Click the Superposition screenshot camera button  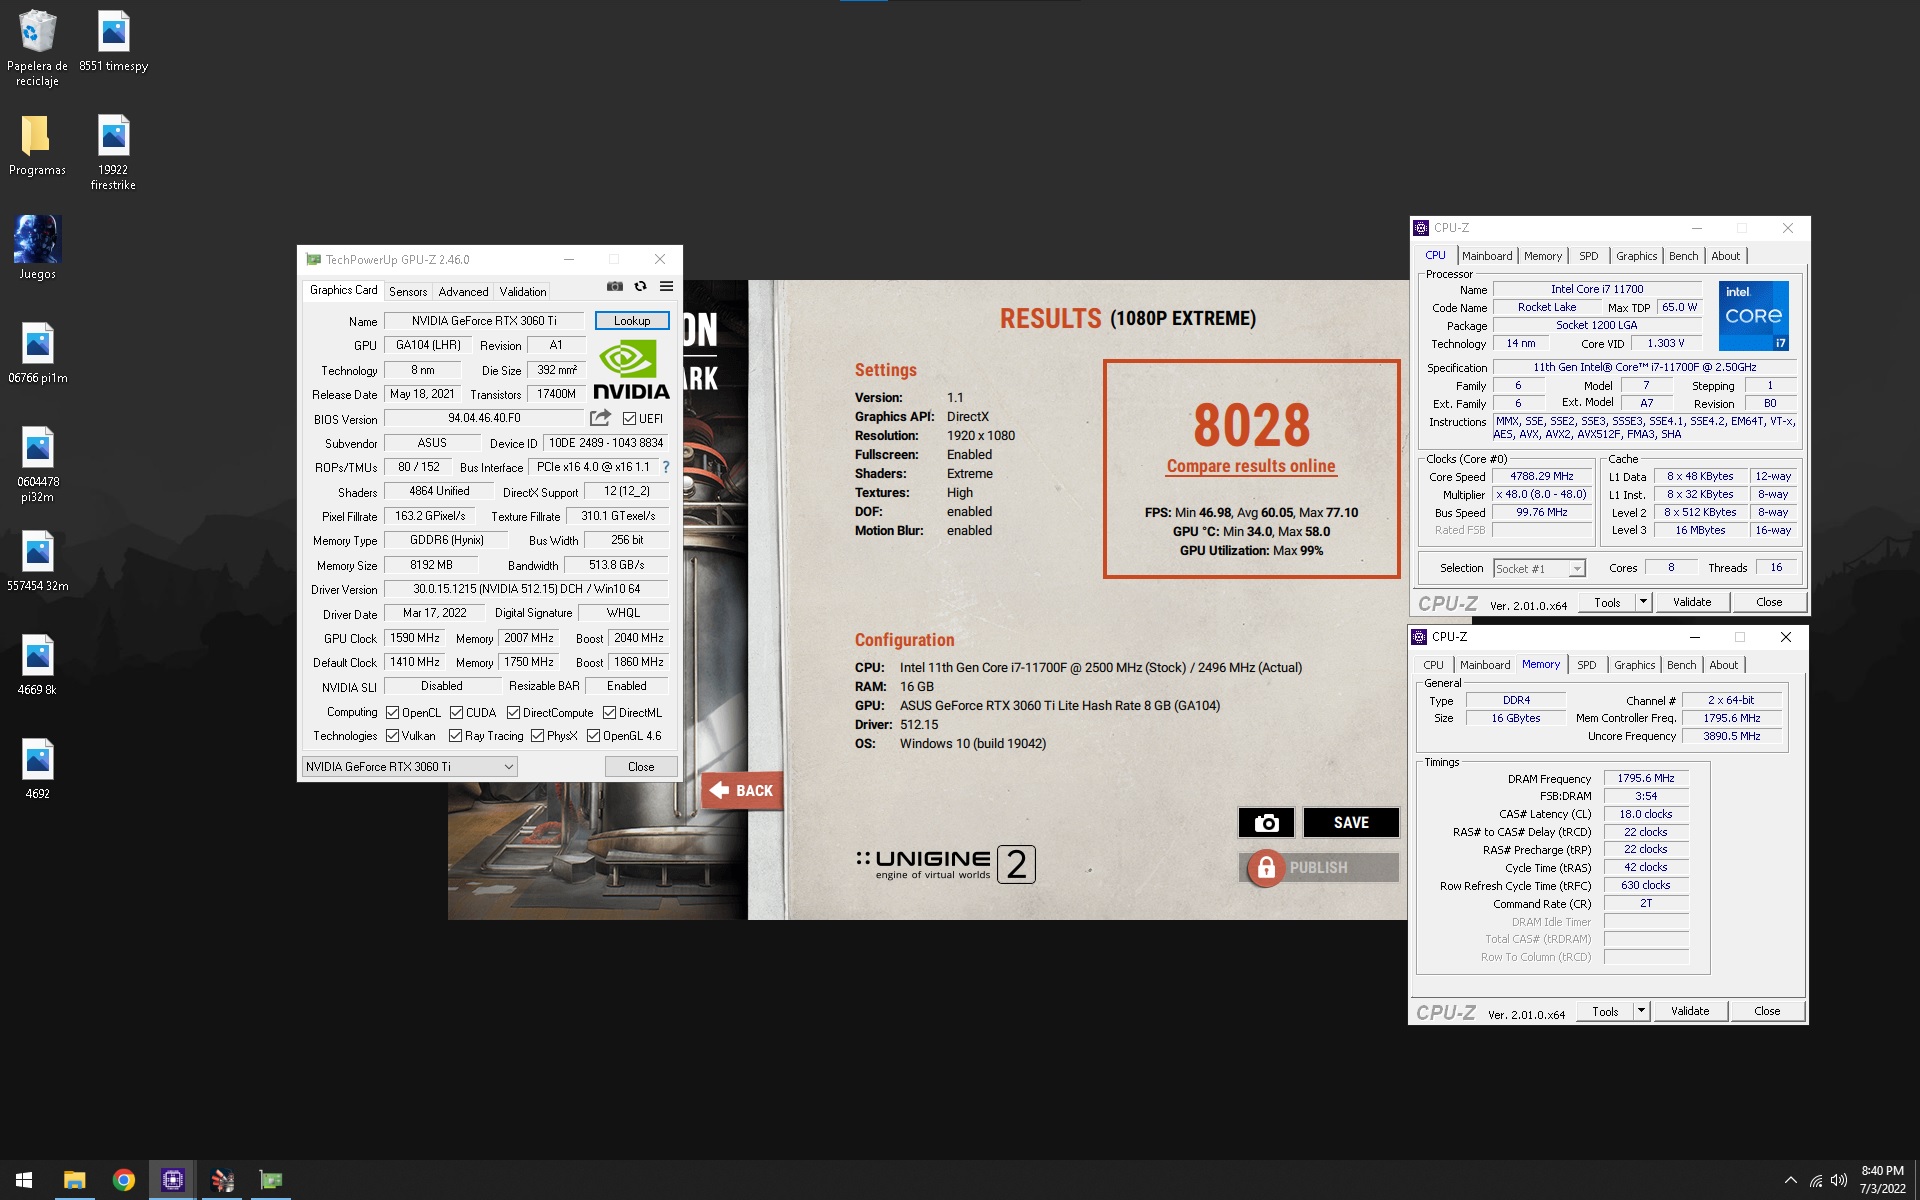click(x=1266, y=822)
